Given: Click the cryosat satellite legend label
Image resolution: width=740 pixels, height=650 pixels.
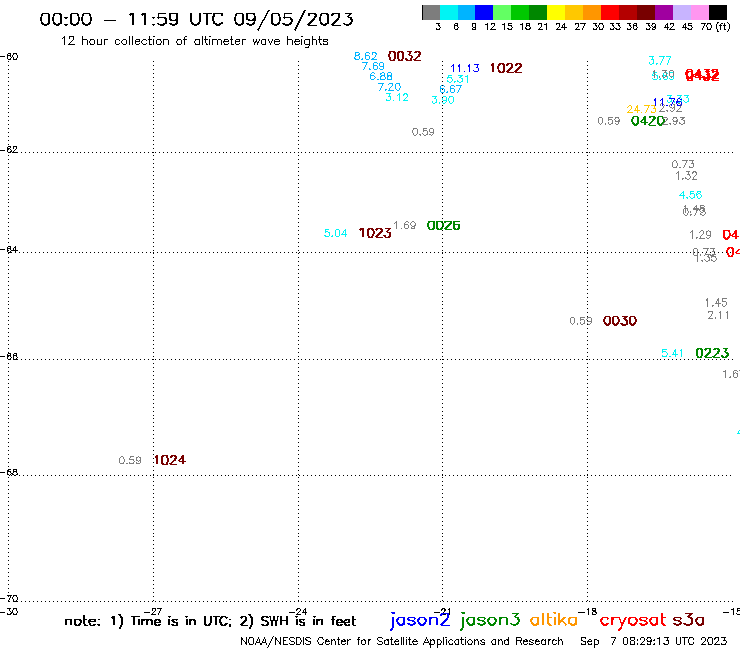Looking at the screenshot, I should pos(632,621).
